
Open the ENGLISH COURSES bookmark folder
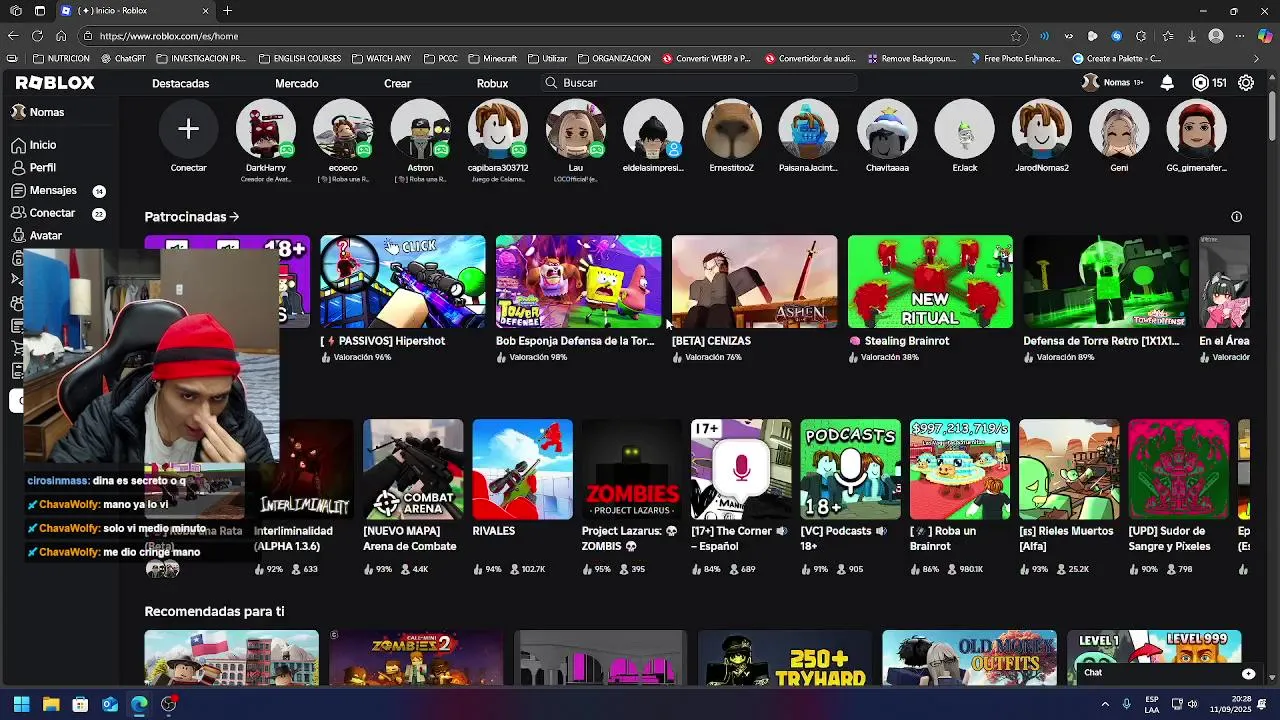300,58
